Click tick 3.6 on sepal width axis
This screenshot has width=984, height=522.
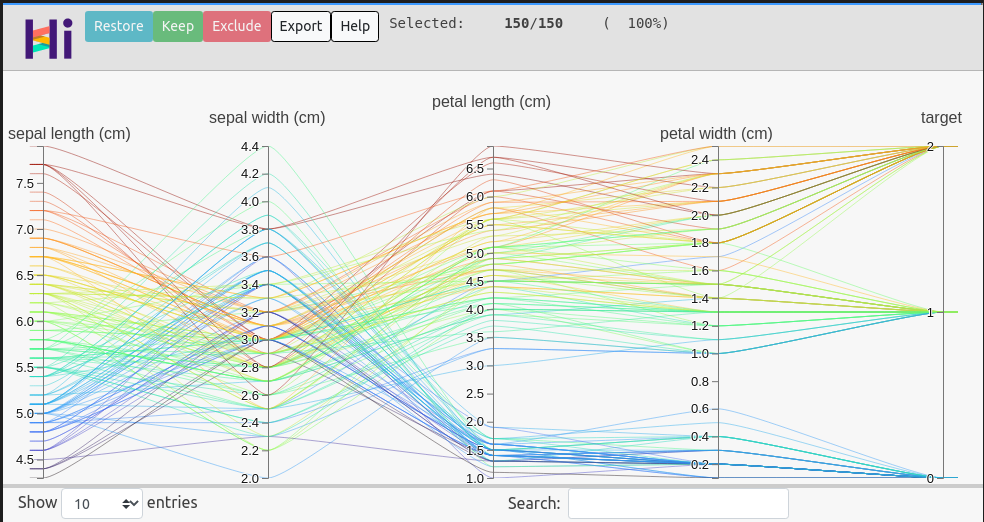click(250, 257)
